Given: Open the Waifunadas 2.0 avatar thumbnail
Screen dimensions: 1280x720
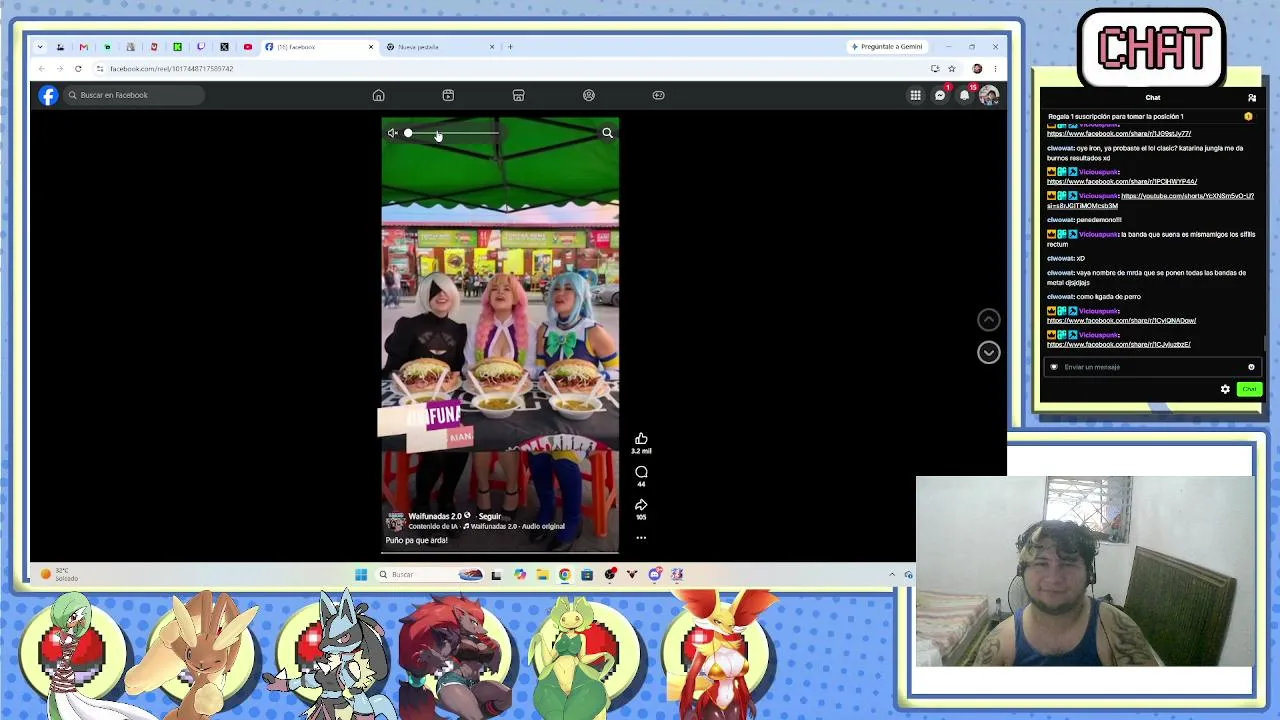Looking at the screenshot, I should click(395, 521).
